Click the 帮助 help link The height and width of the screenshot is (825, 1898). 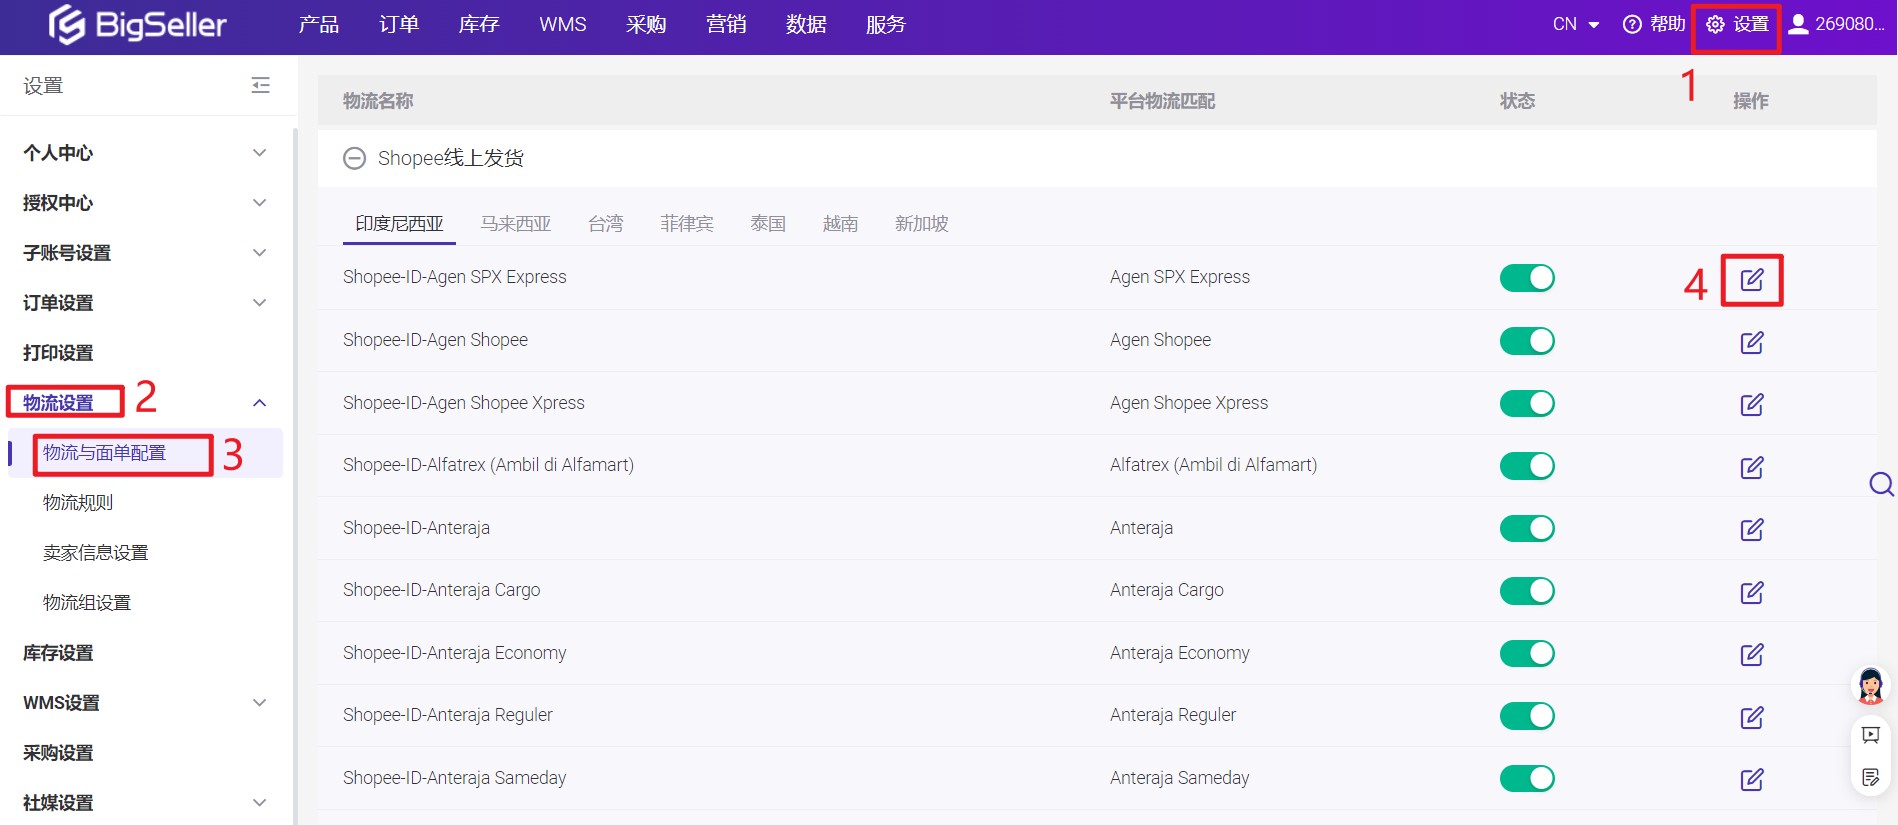(x=1667, y=24)
